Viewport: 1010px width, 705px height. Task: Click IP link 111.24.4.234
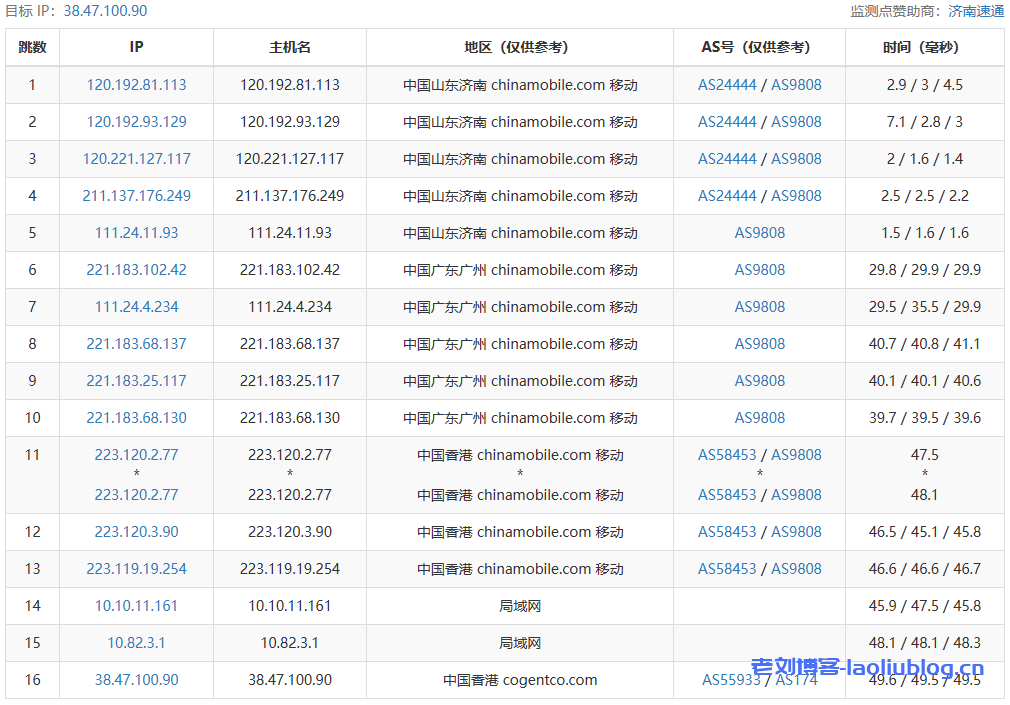[136, 306]
